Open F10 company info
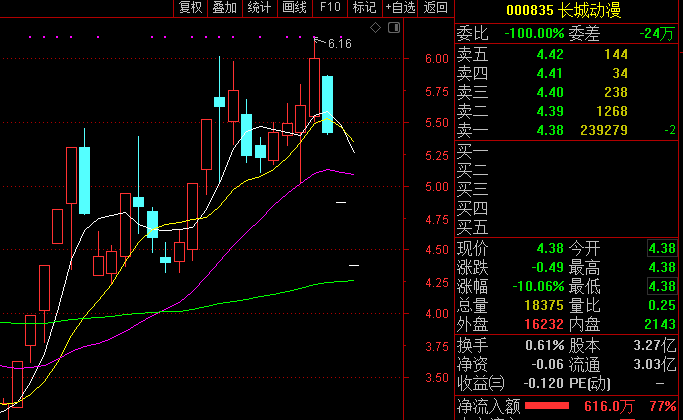 point(330,8)
